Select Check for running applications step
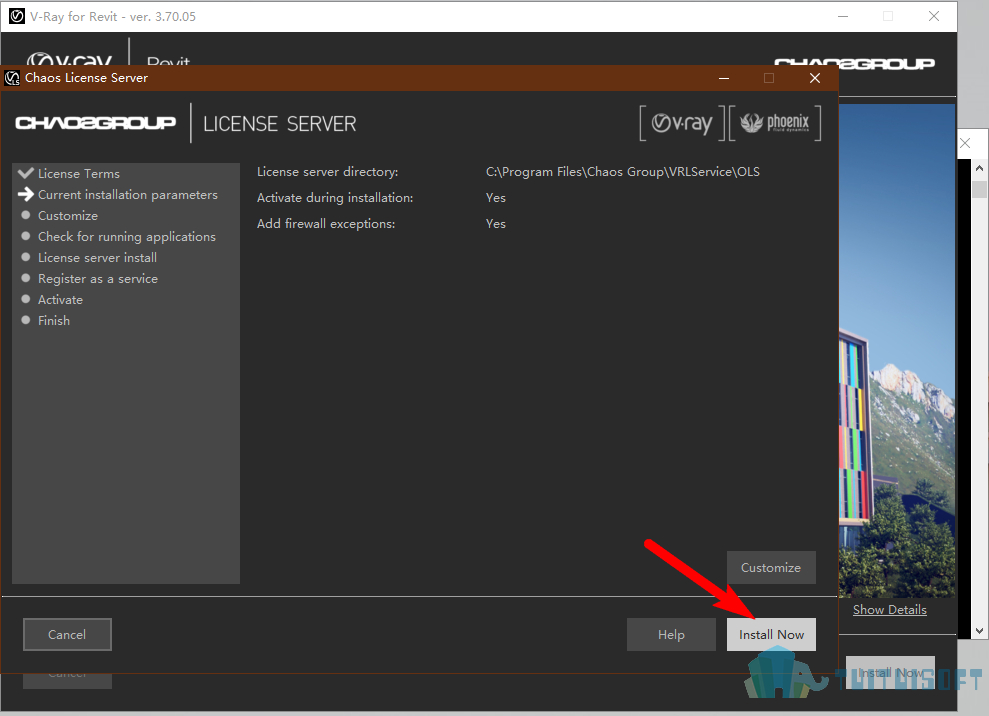The image size is (989, 716). (x=127, y=237)
